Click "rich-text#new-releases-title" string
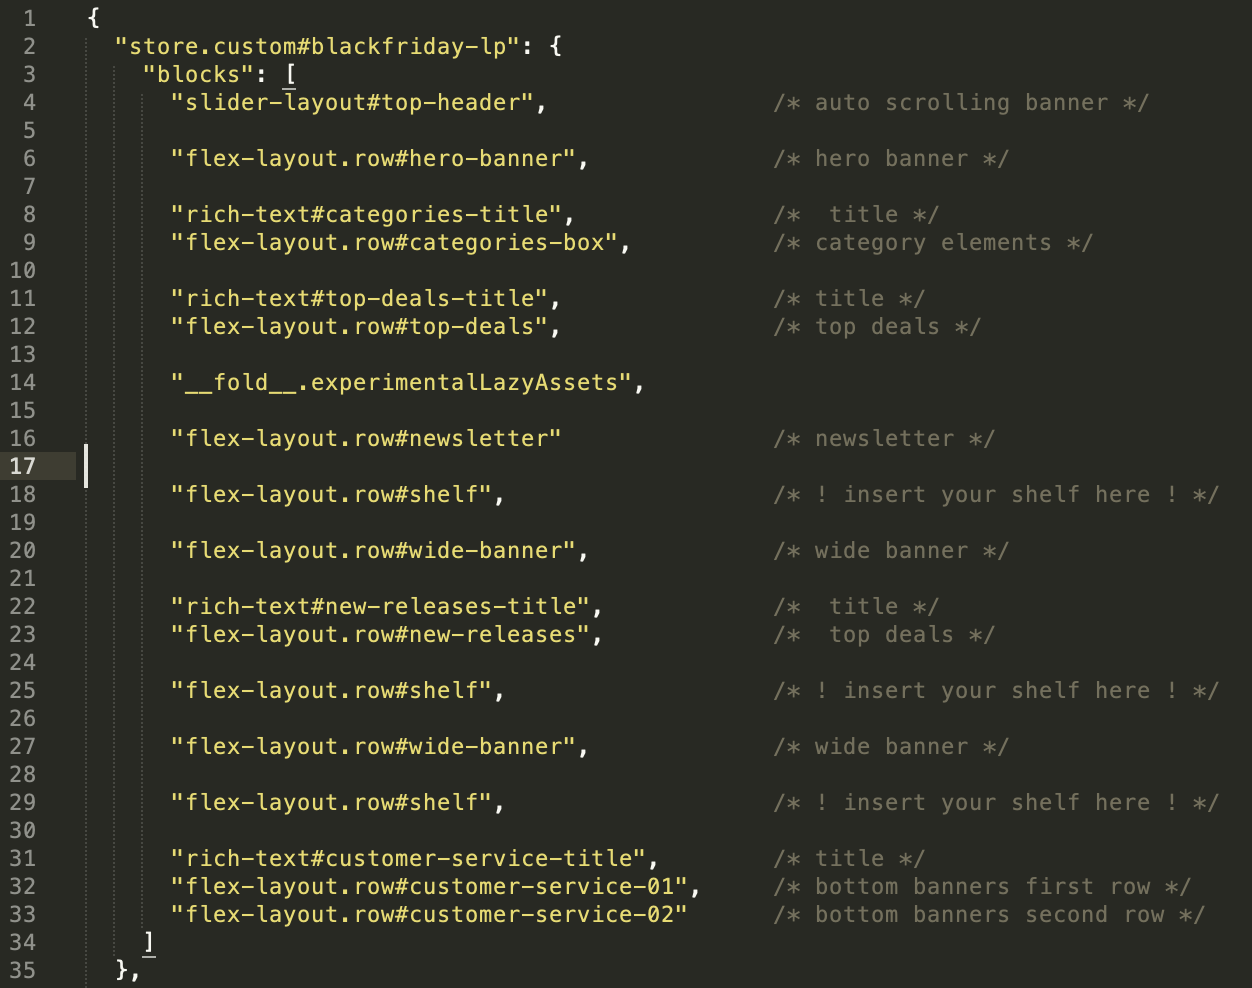Viewport: 1252px width, 988px height. pos(380,606)
